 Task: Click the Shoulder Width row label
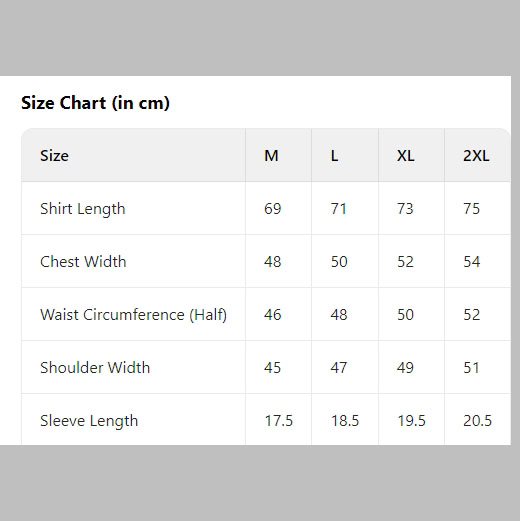click(95, 368)
